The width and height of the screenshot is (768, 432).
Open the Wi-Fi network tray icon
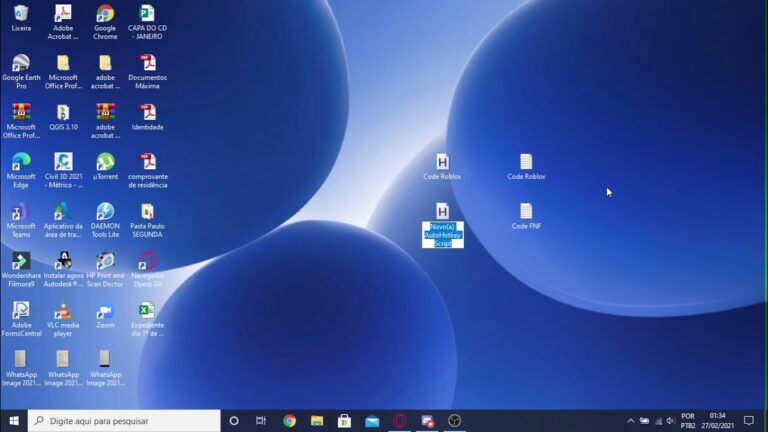pyautogui.click(x=658, y=421)
